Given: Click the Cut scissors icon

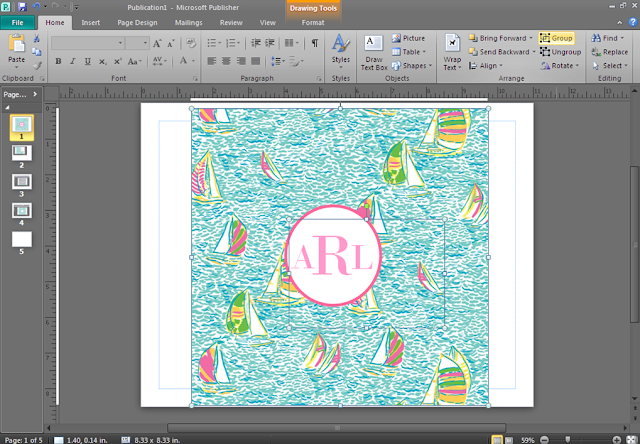Looking at the screenshot, I should click(36, 39).
